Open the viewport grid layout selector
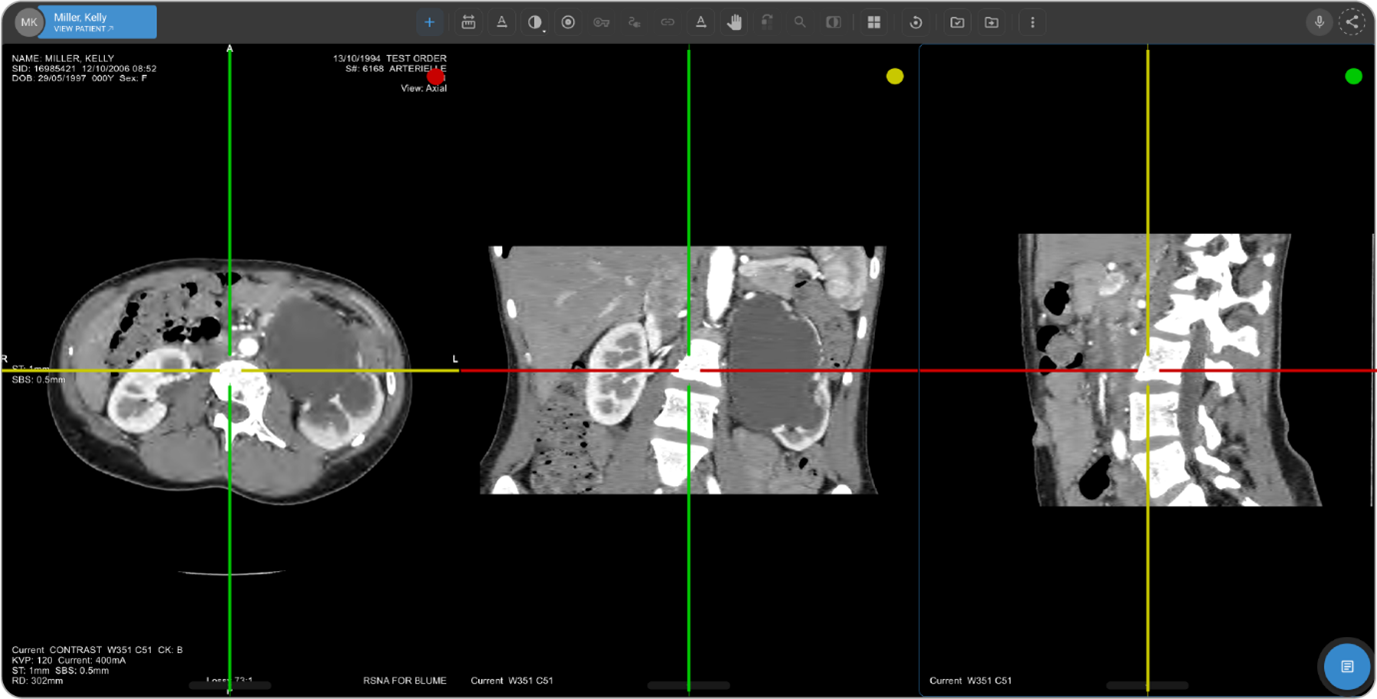The width and height of the screenshot is (1377, 699). click(874, 22)
